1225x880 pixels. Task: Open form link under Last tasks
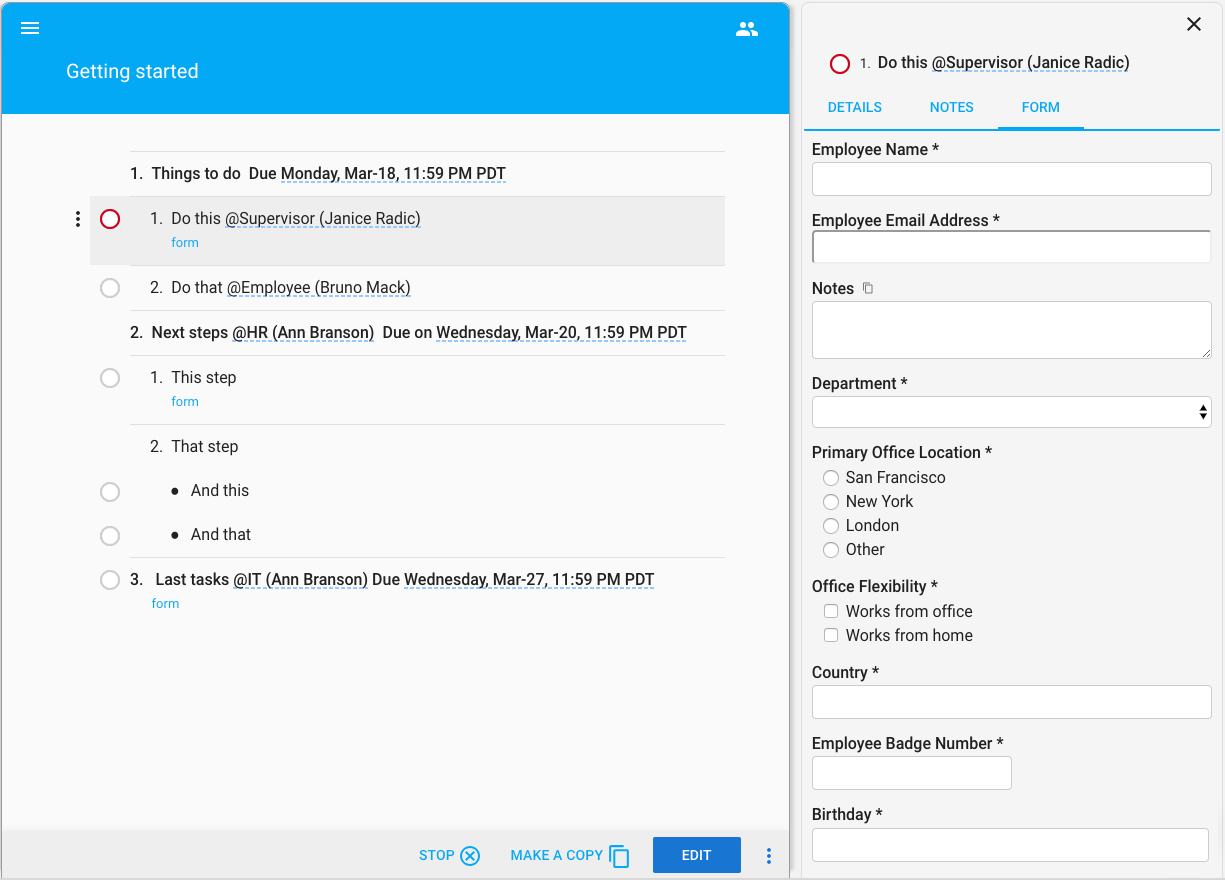click(166, 604)
